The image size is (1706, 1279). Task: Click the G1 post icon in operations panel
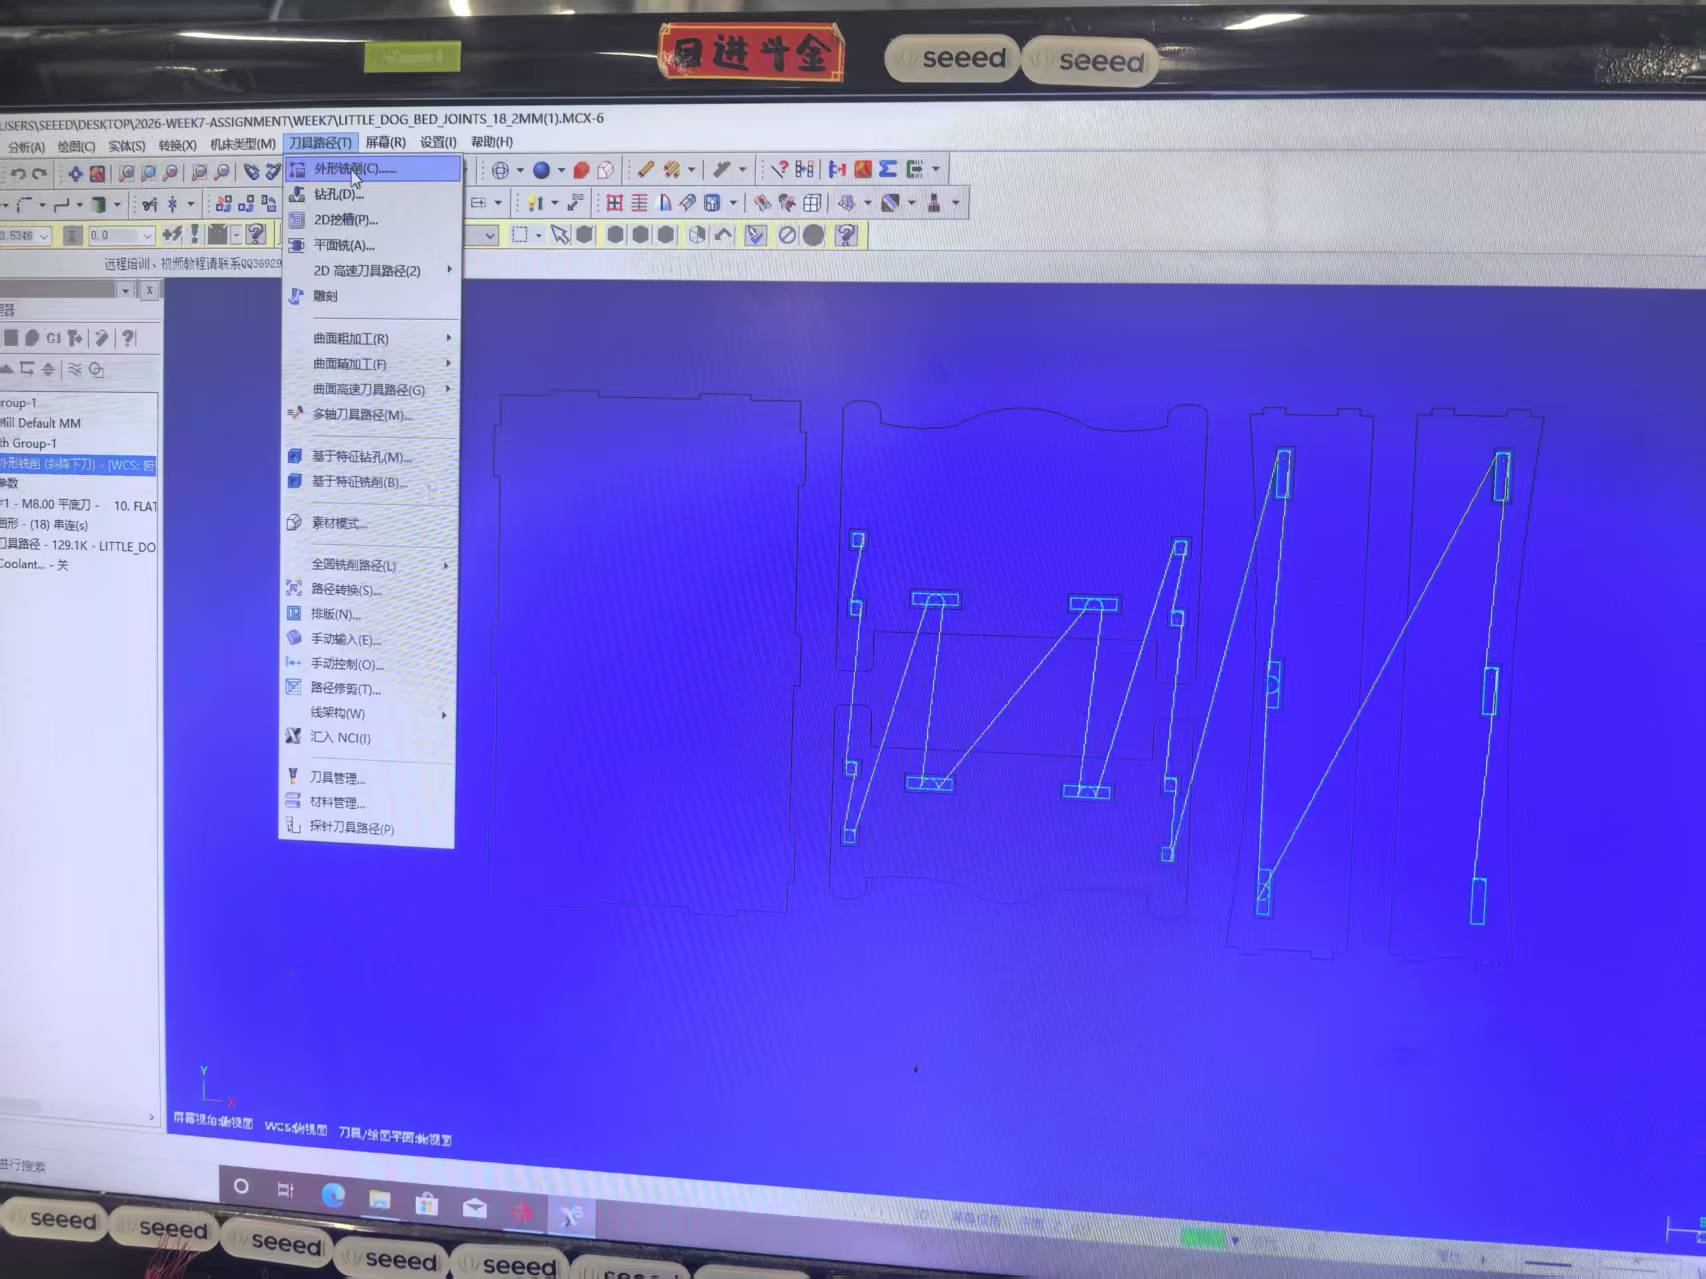53,338
